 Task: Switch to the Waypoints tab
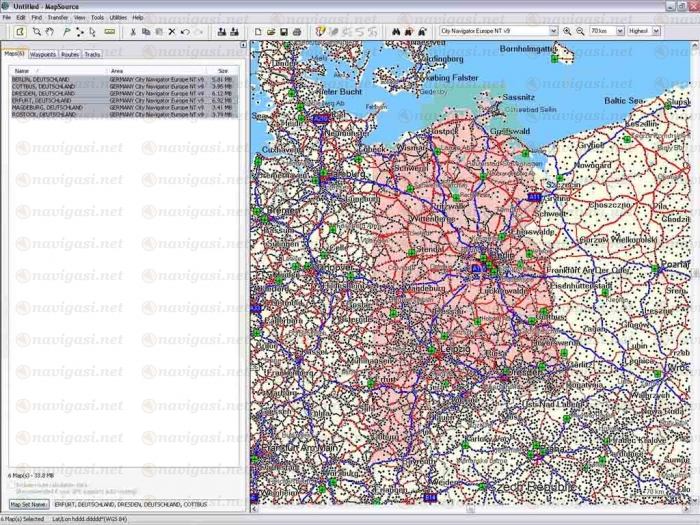click(43, 54)
